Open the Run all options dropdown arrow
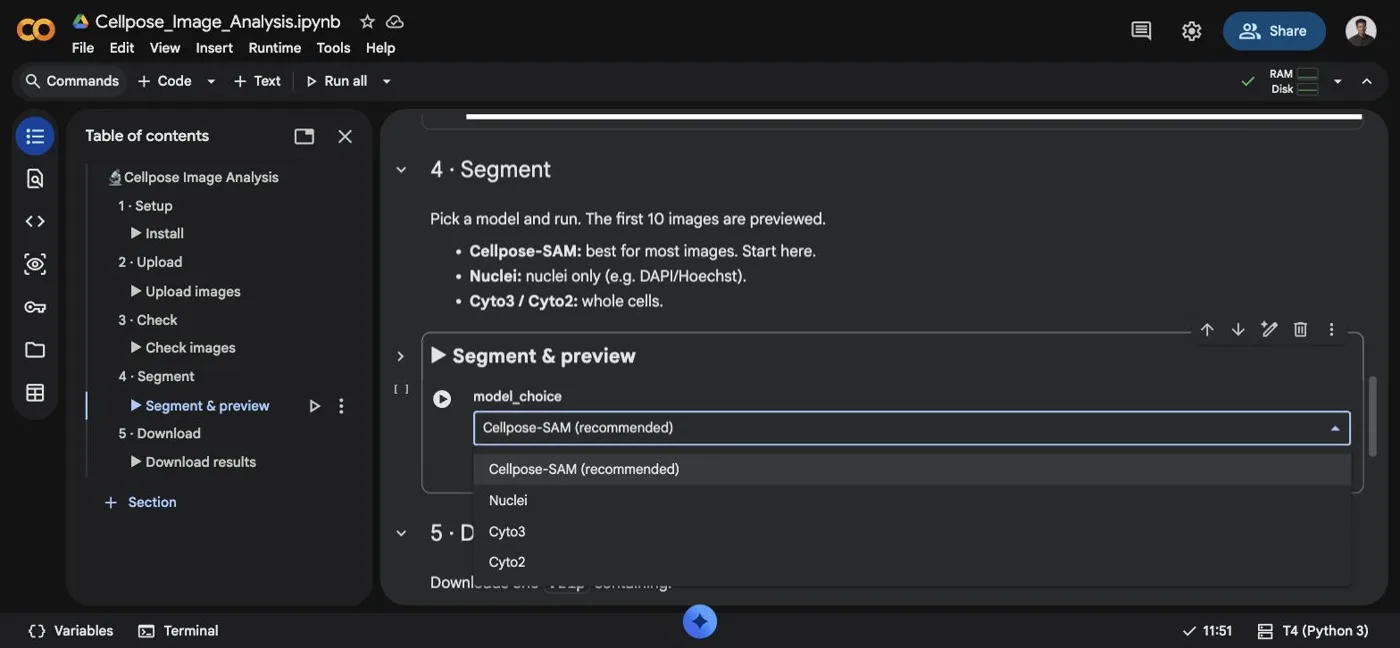Viewport: 1400px width, 648px height. click(x=387, y=81)
